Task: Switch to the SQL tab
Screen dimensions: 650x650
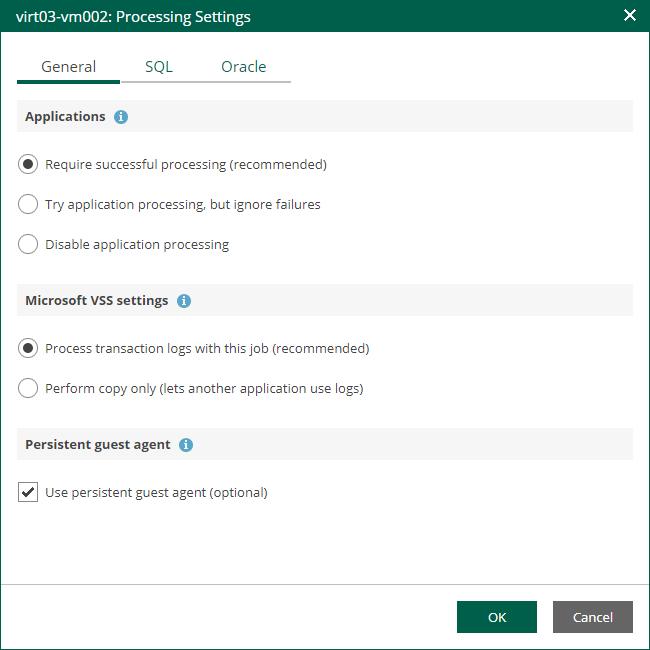Action: pyautogui.click(x=158, y=67)
